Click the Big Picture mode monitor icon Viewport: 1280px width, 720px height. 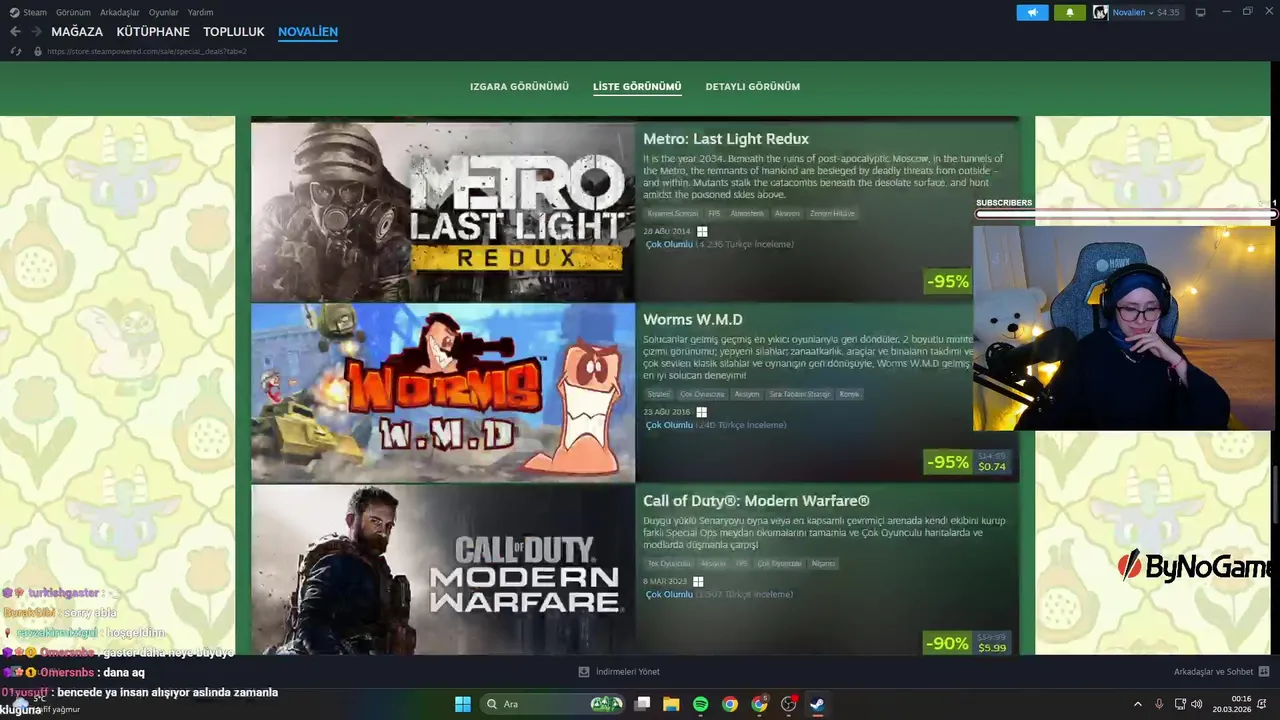(1201, 12)
